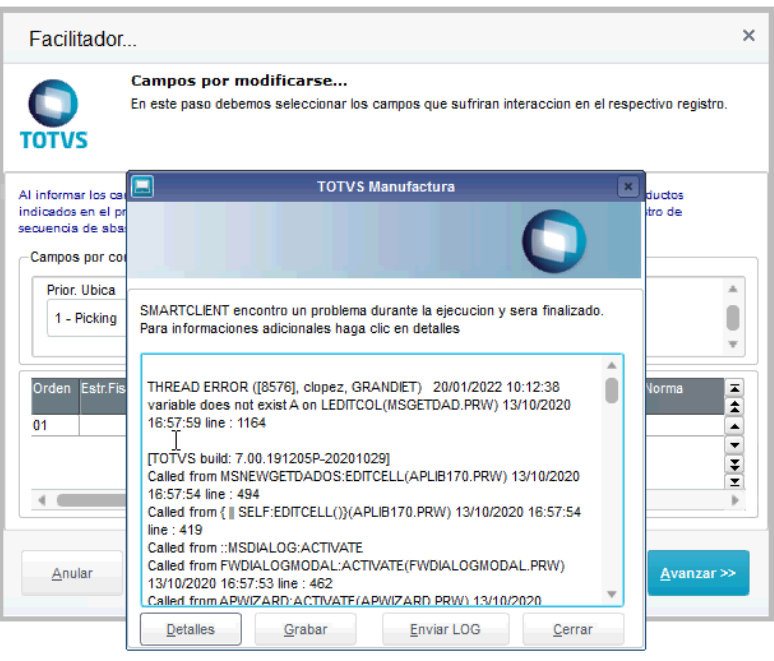The width and height of the screenshot is (774, 661).
Task: Click the Campos panel scrollbar up arrow
Action: tap(733, 289)
